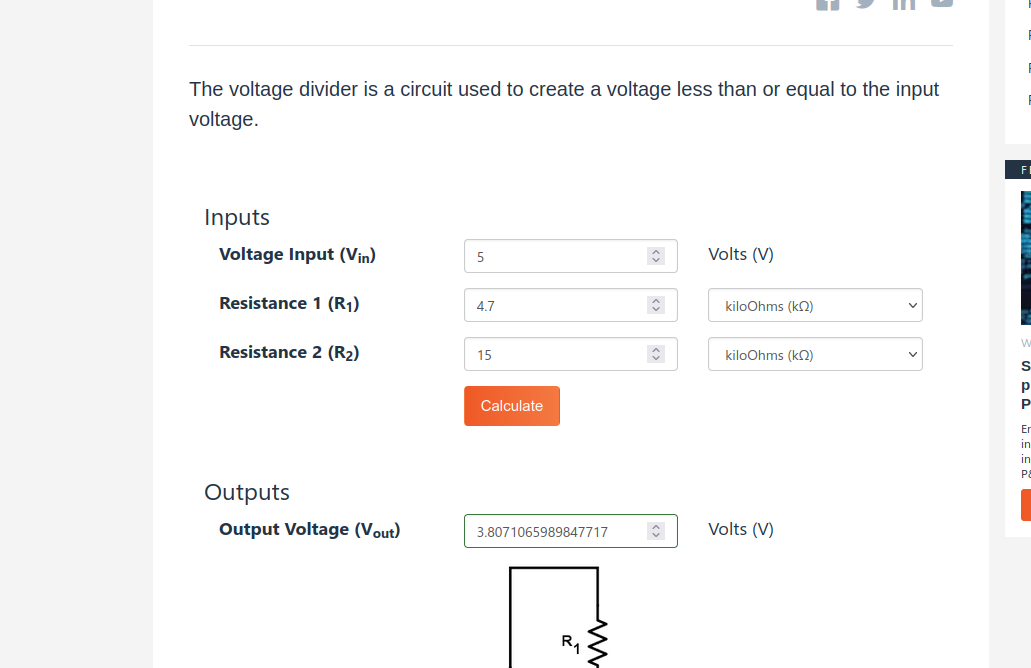The height and width of the screenshot is (668, 1031).
Task: Expand the Resistance 2 kiloOhms unit dropdown
Action: coord(815,355)
